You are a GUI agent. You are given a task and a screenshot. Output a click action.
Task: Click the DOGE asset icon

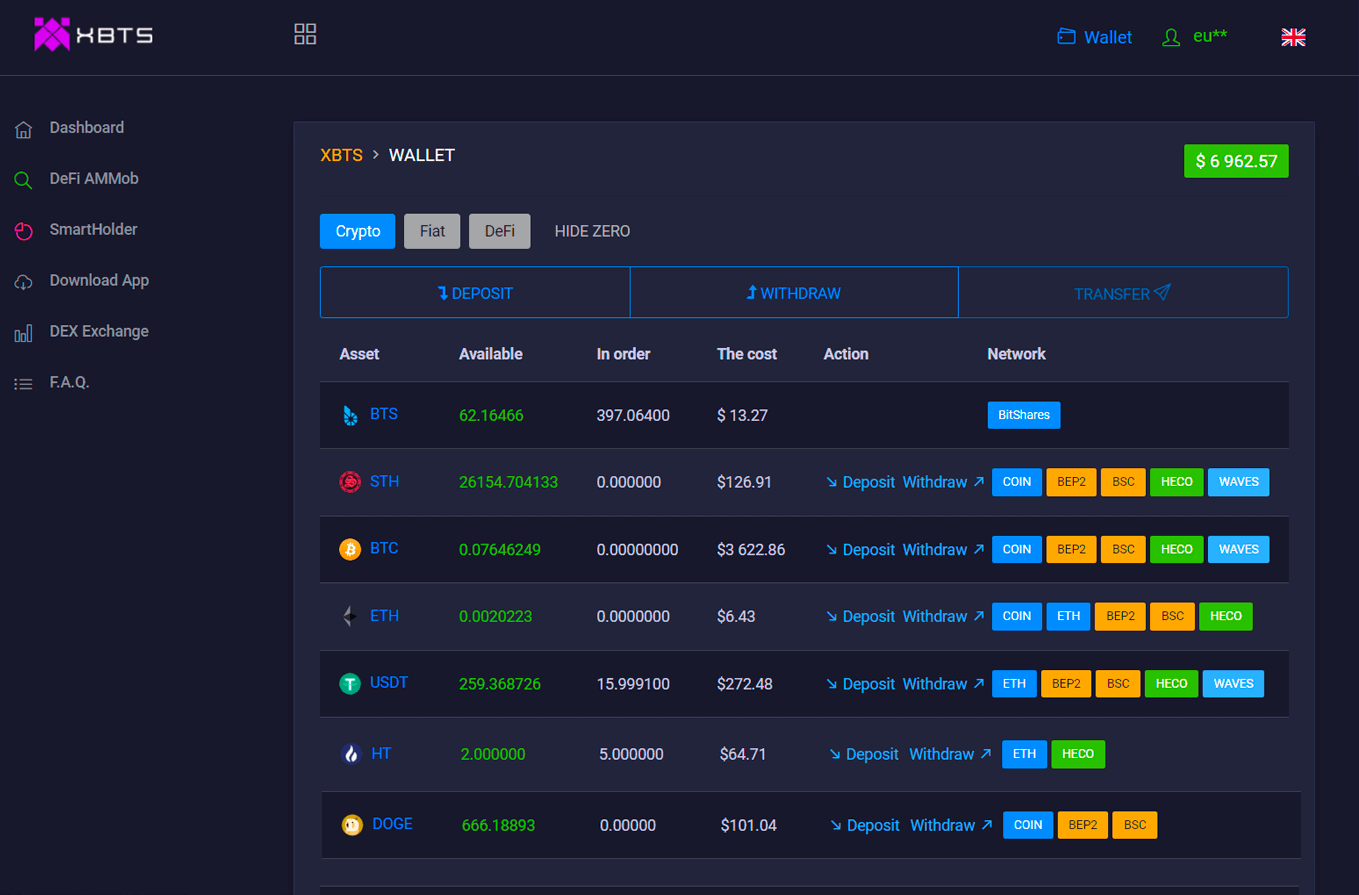pos(352,825)
